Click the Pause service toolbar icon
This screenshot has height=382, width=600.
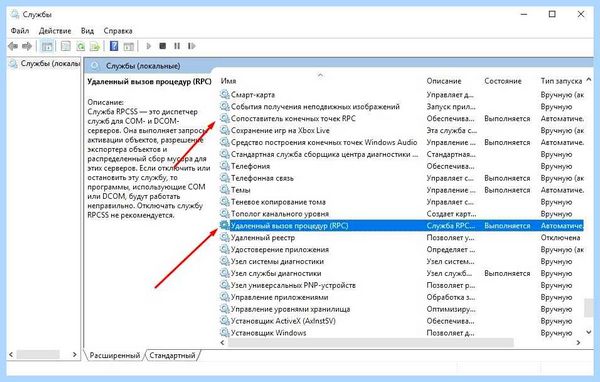(x=177, y=46)
